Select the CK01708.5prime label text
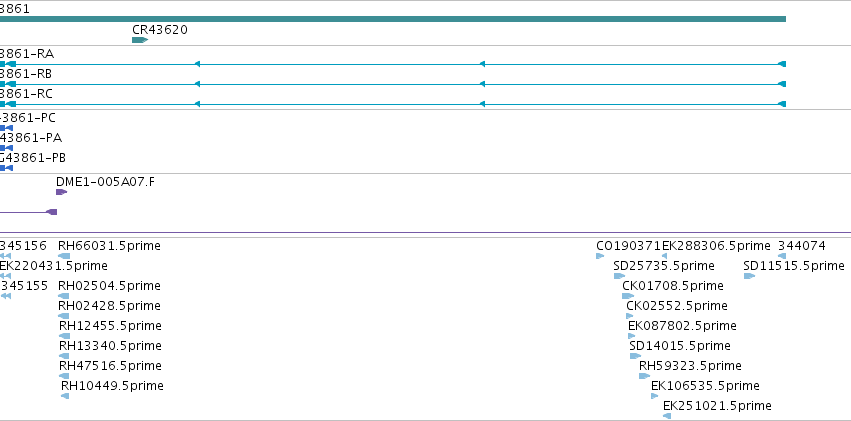 point(672,286)
